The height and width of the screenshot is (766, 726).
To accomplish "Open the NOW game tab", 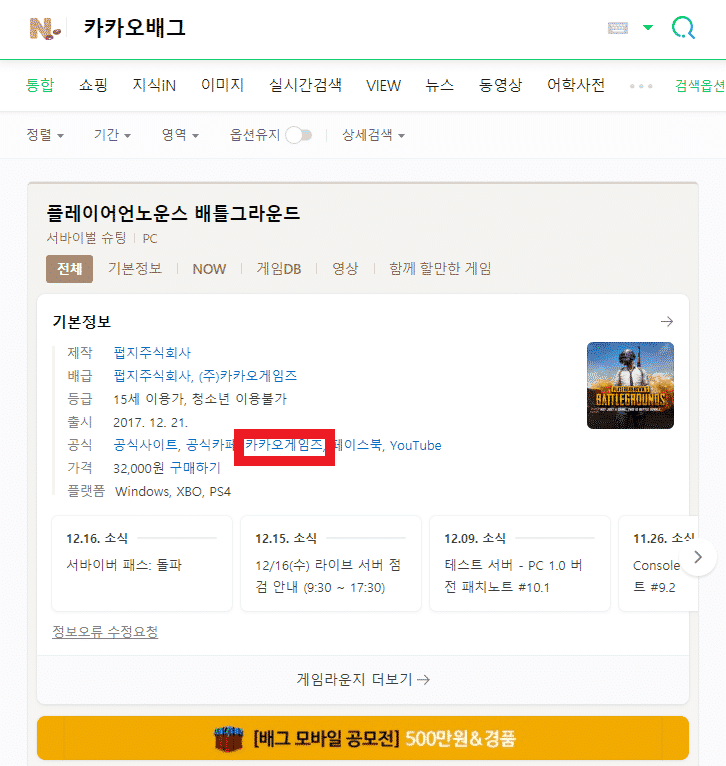I will click(x=209, y=269).
